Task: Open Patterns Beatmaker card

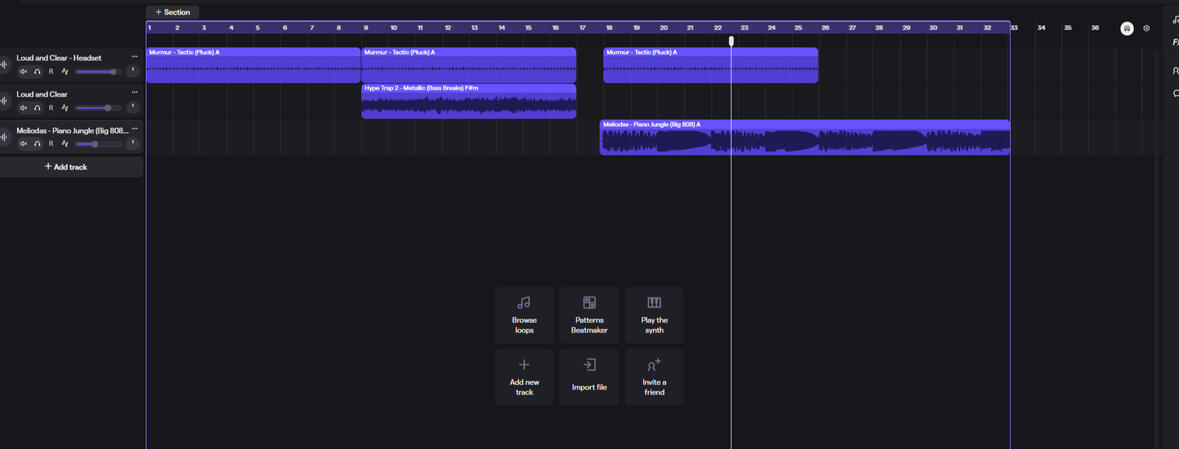Action: click(x=590, y=315)
